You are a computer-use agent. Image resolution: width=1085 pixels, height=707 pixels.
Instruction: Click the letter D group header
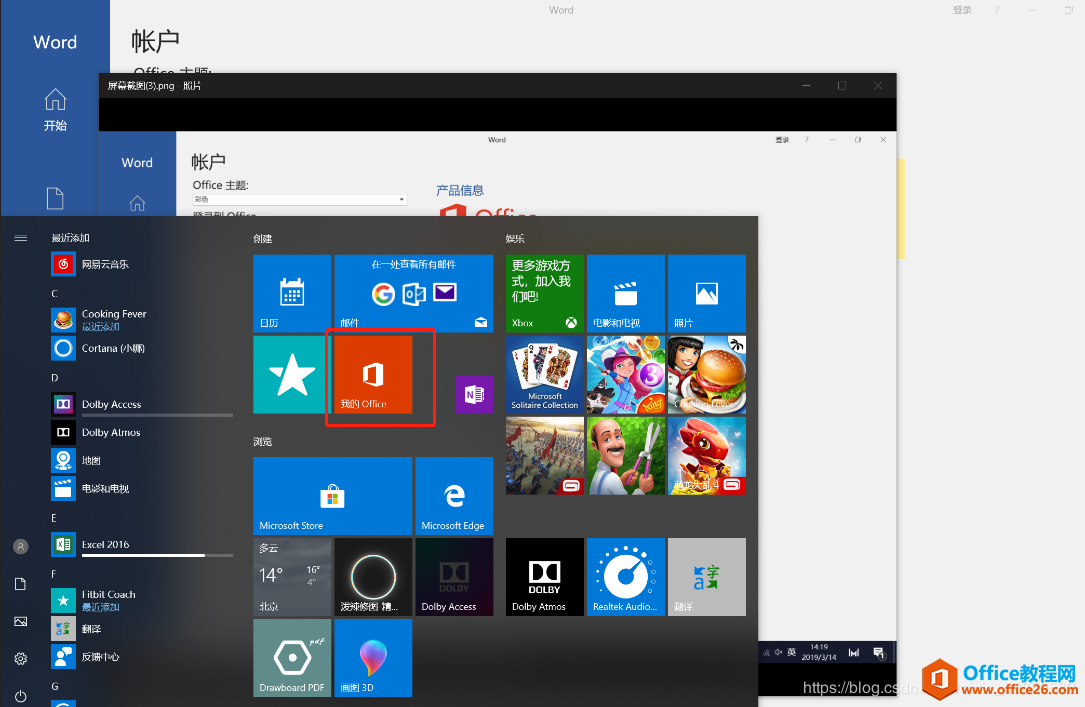point(55,377)
